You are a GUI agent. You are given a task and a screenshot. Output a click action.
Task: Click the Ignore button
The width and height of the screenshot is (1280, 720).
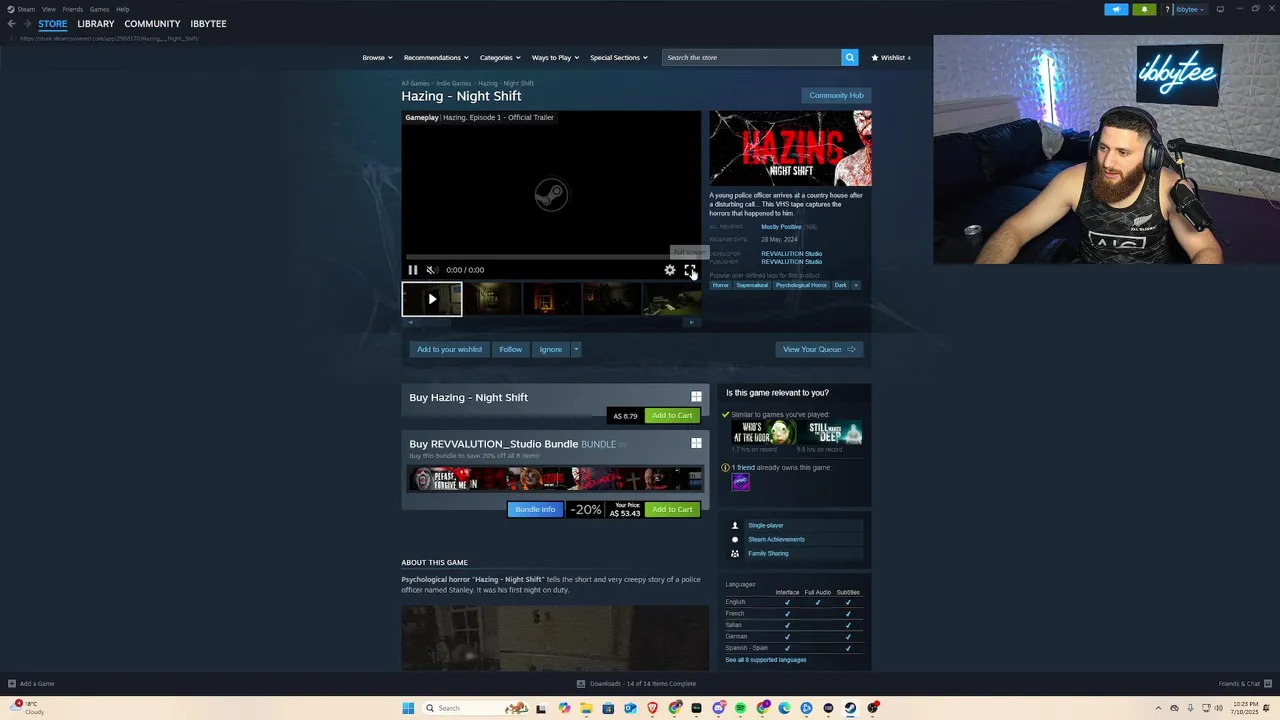[550, 349]
